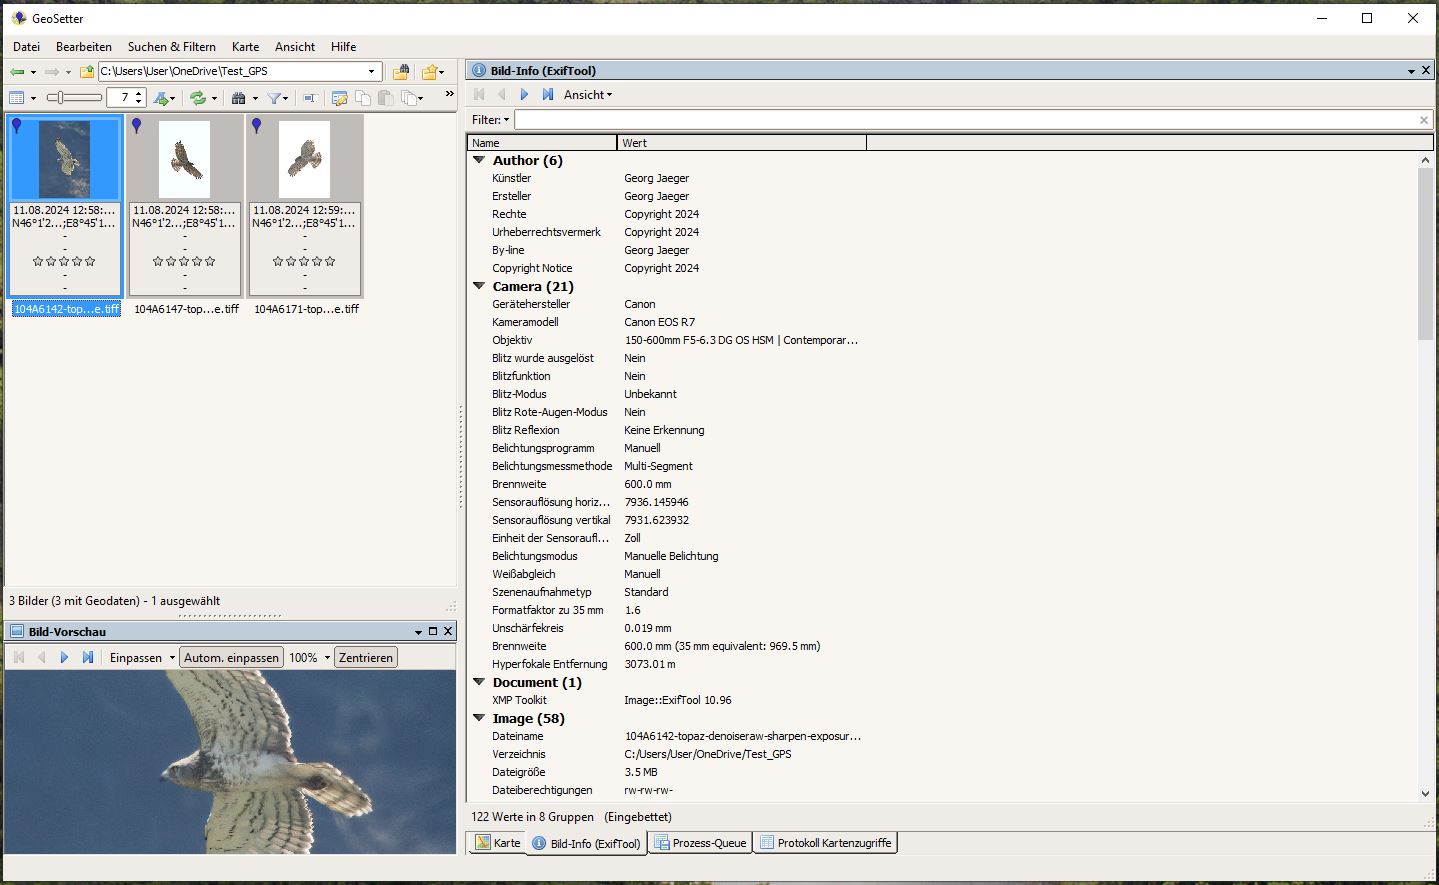The width and height of the screenshot is (1439, 885).
Task: Click the Zentrieren button
Action: pyautogui.click(x=365, y=658)
